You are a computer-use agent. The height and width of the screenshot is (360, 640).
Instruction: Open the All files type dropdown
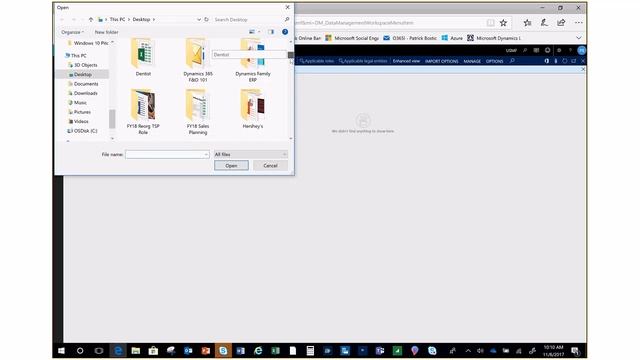(251, 154)
